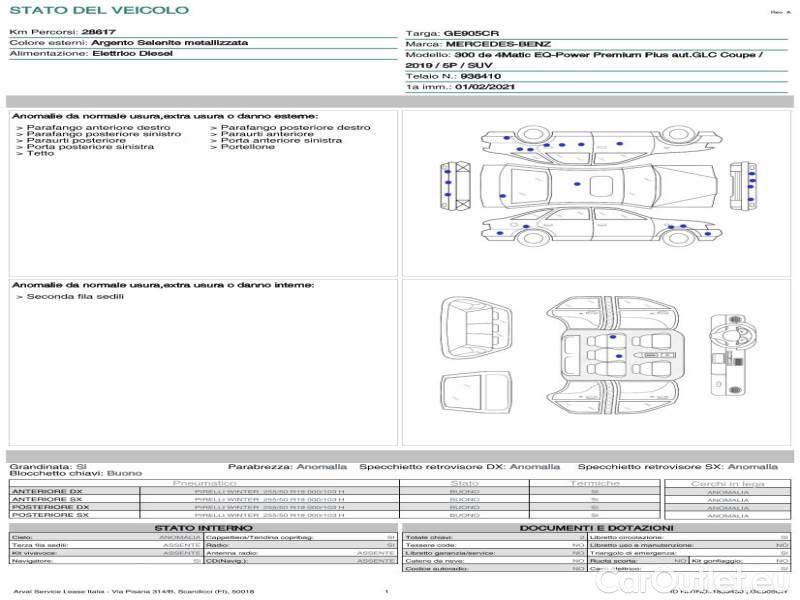800x600 pixels.
Task: Click the Pirelli tyre description in ANTERIORE DX row
Action: (x=269, y=492)
